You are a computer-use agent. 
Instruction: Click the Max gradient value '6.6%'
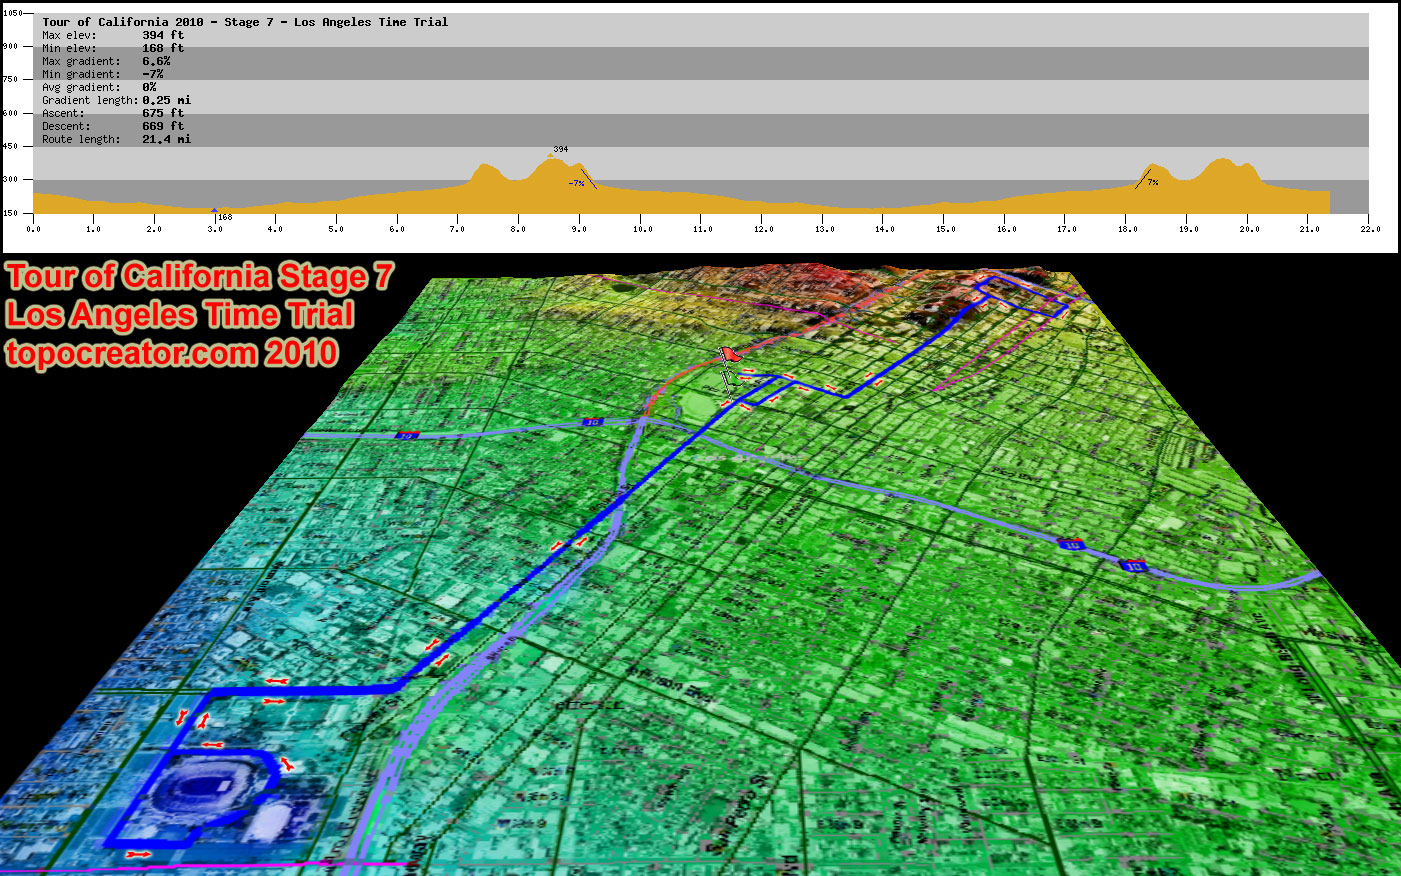click(x=156, y=61)
